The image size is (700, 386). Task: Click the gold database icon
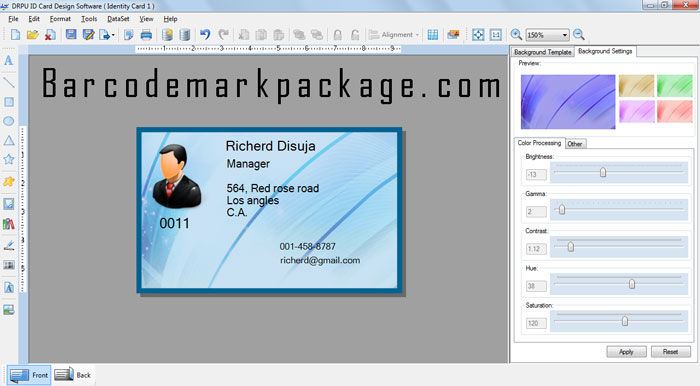(167, 35)
